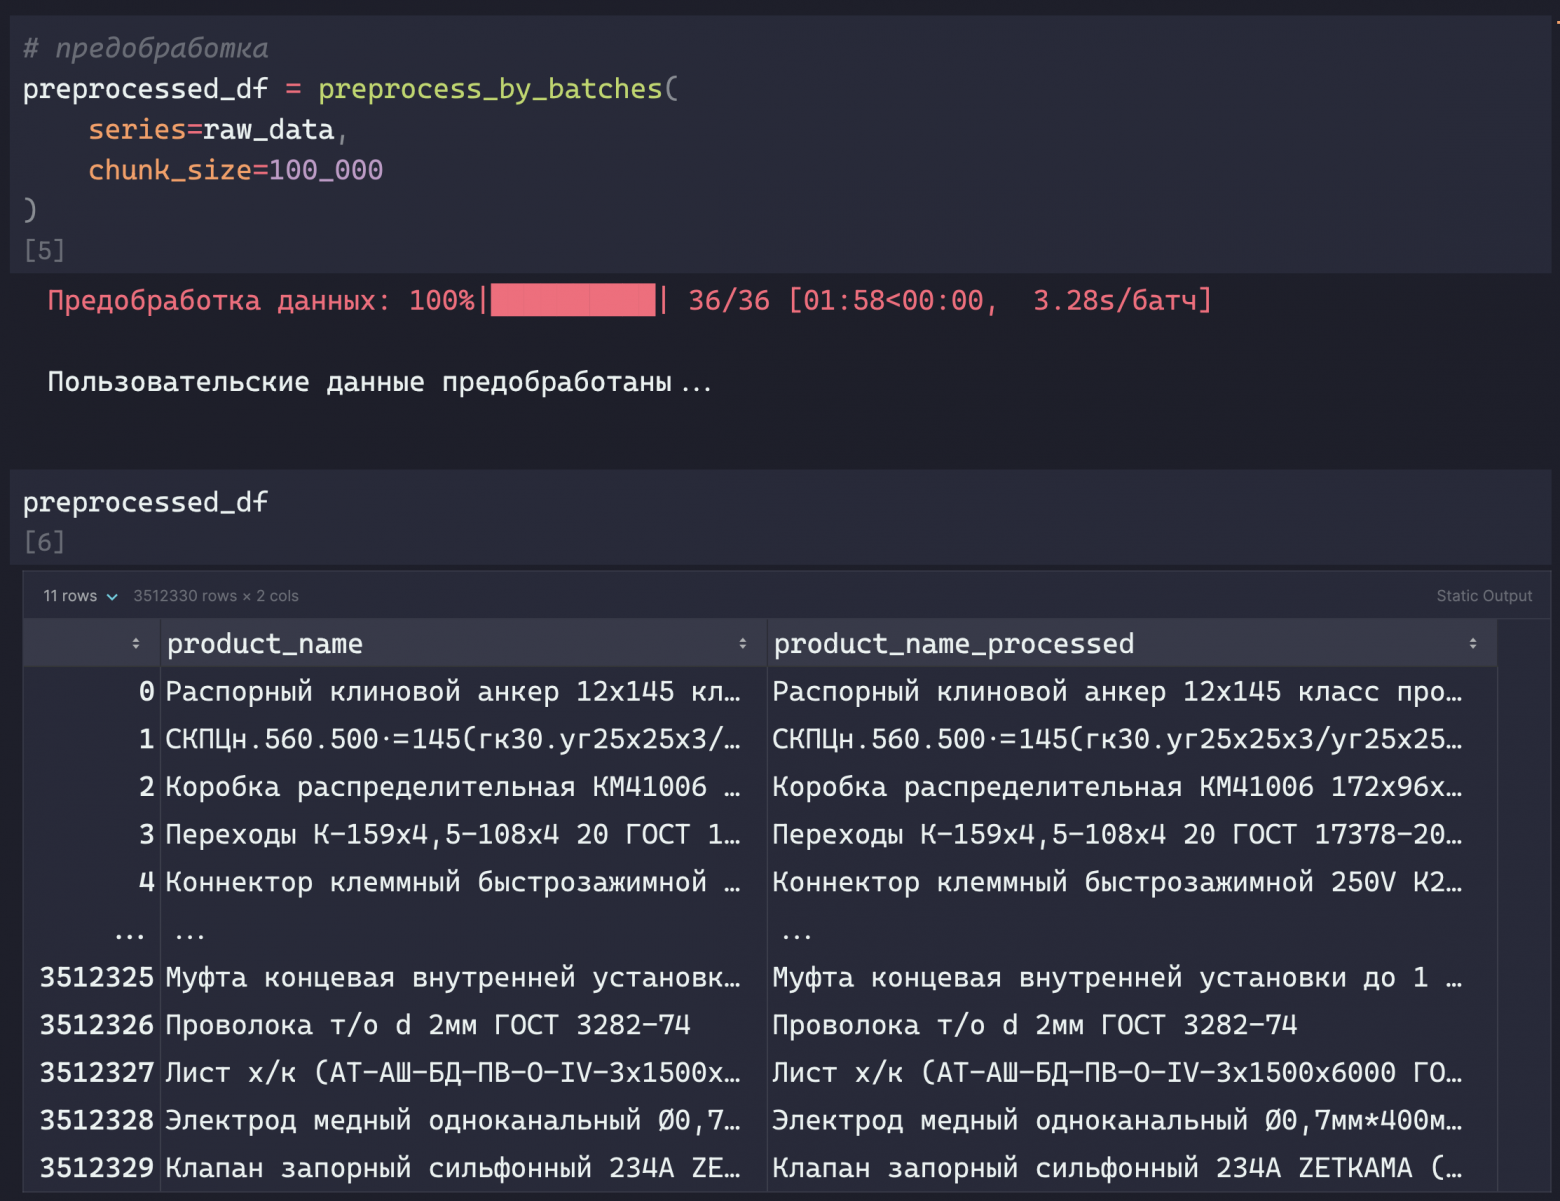Open the 11 rows dropdown

(x=80, y=596)
